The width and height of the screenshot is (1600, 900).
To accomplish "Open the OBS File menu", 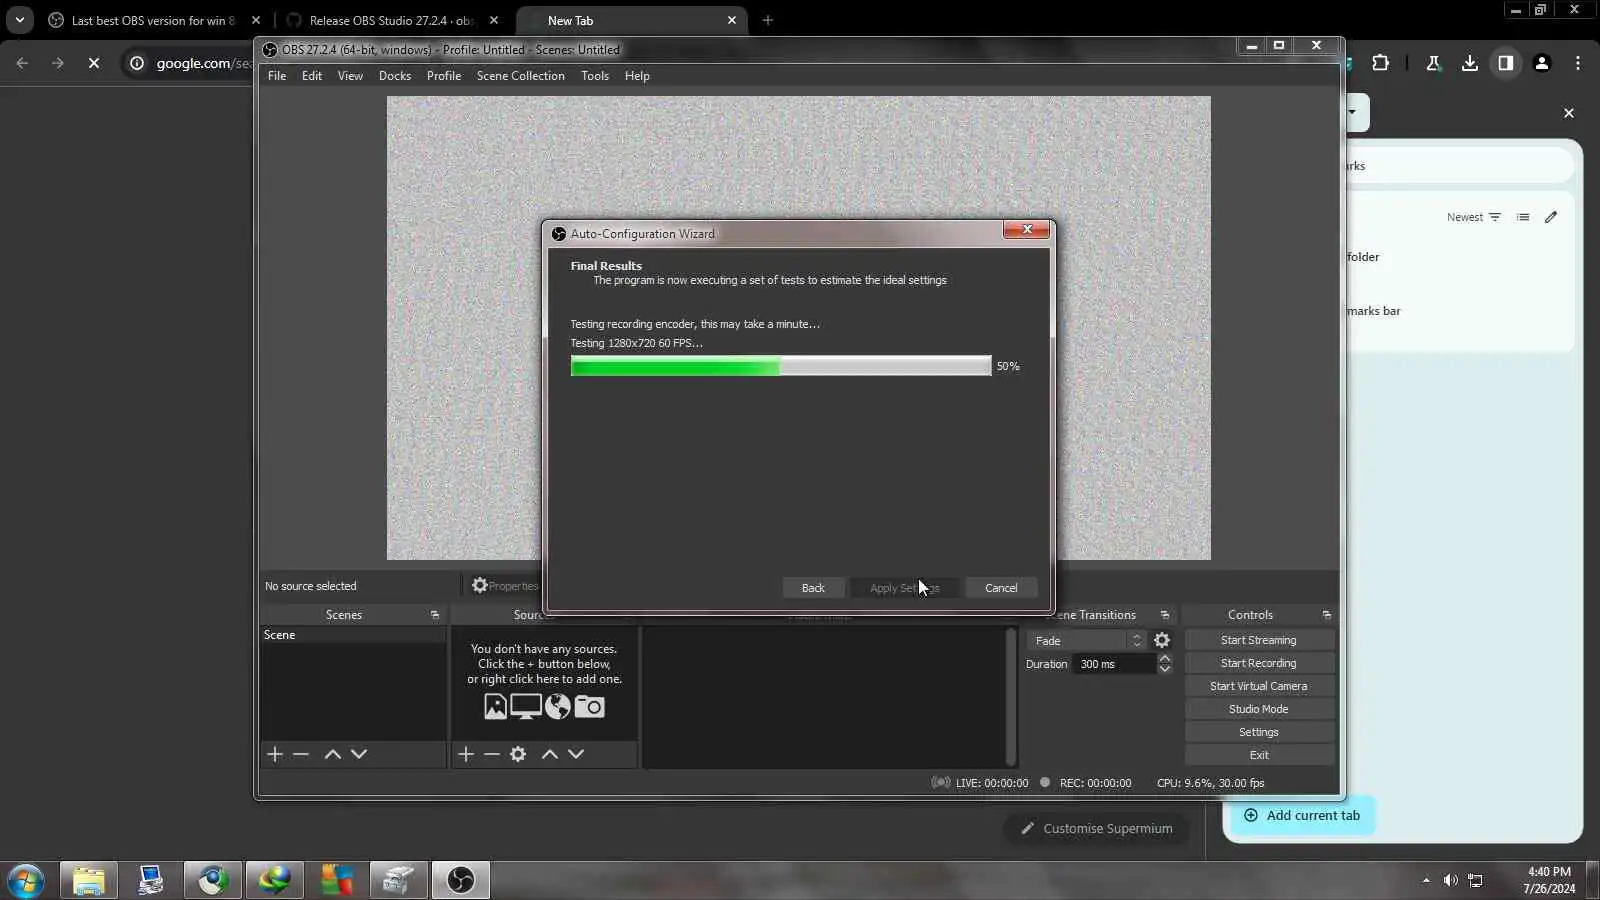I will [277, 76].
